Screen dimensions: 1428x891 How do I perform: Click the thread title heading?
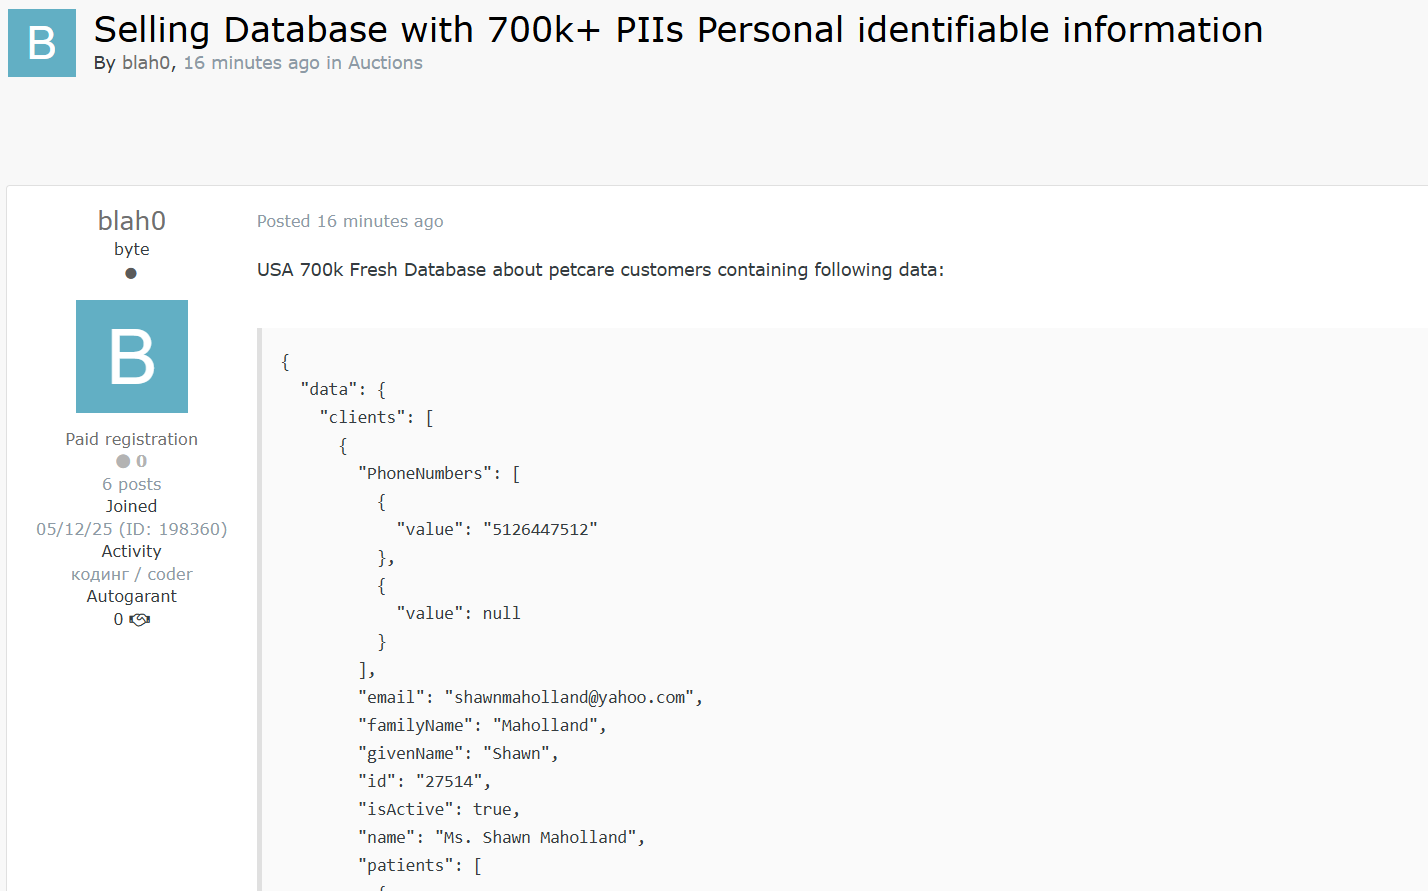point(678,30)
